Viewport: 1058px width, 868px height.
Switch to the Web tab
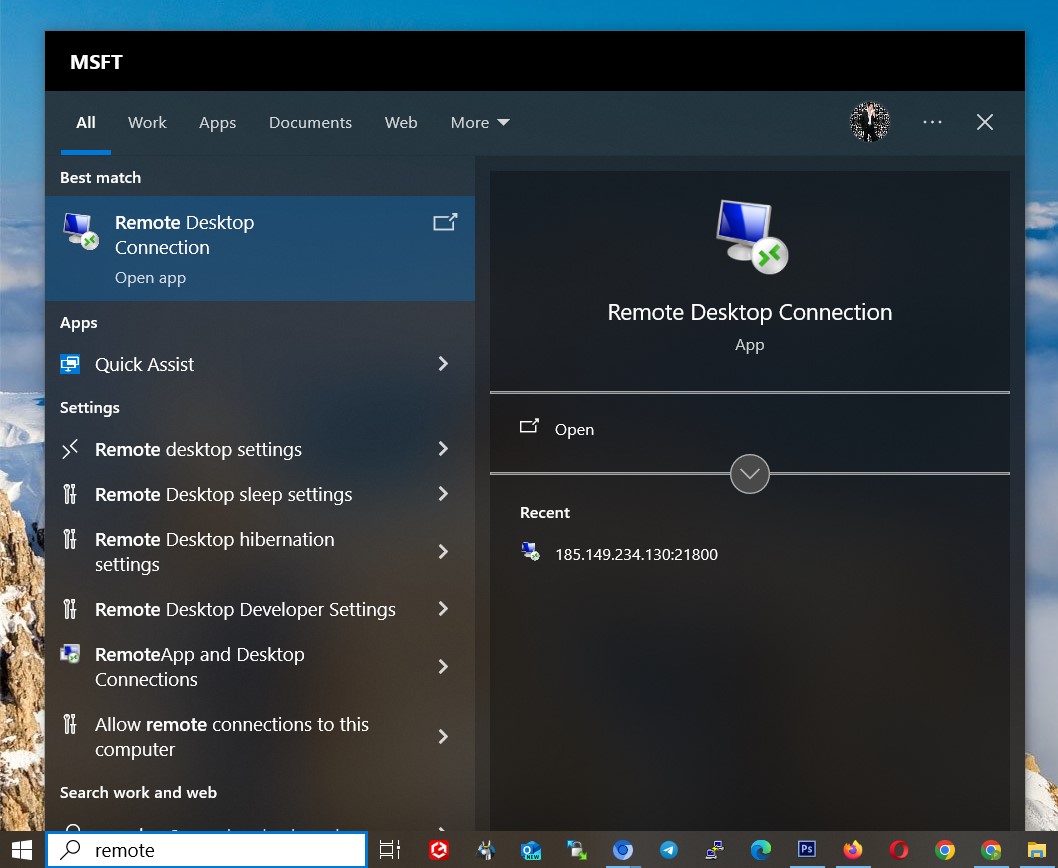coord(401,123)
